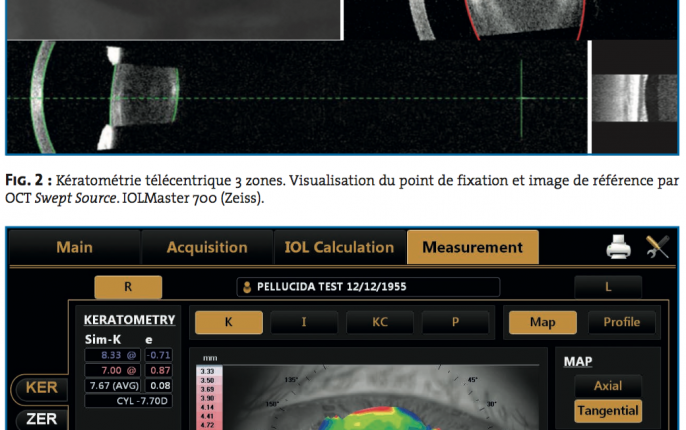Click the 7.67 (AVG) value
This screenshot has height=430, width=686.
[x=112, y=386]
